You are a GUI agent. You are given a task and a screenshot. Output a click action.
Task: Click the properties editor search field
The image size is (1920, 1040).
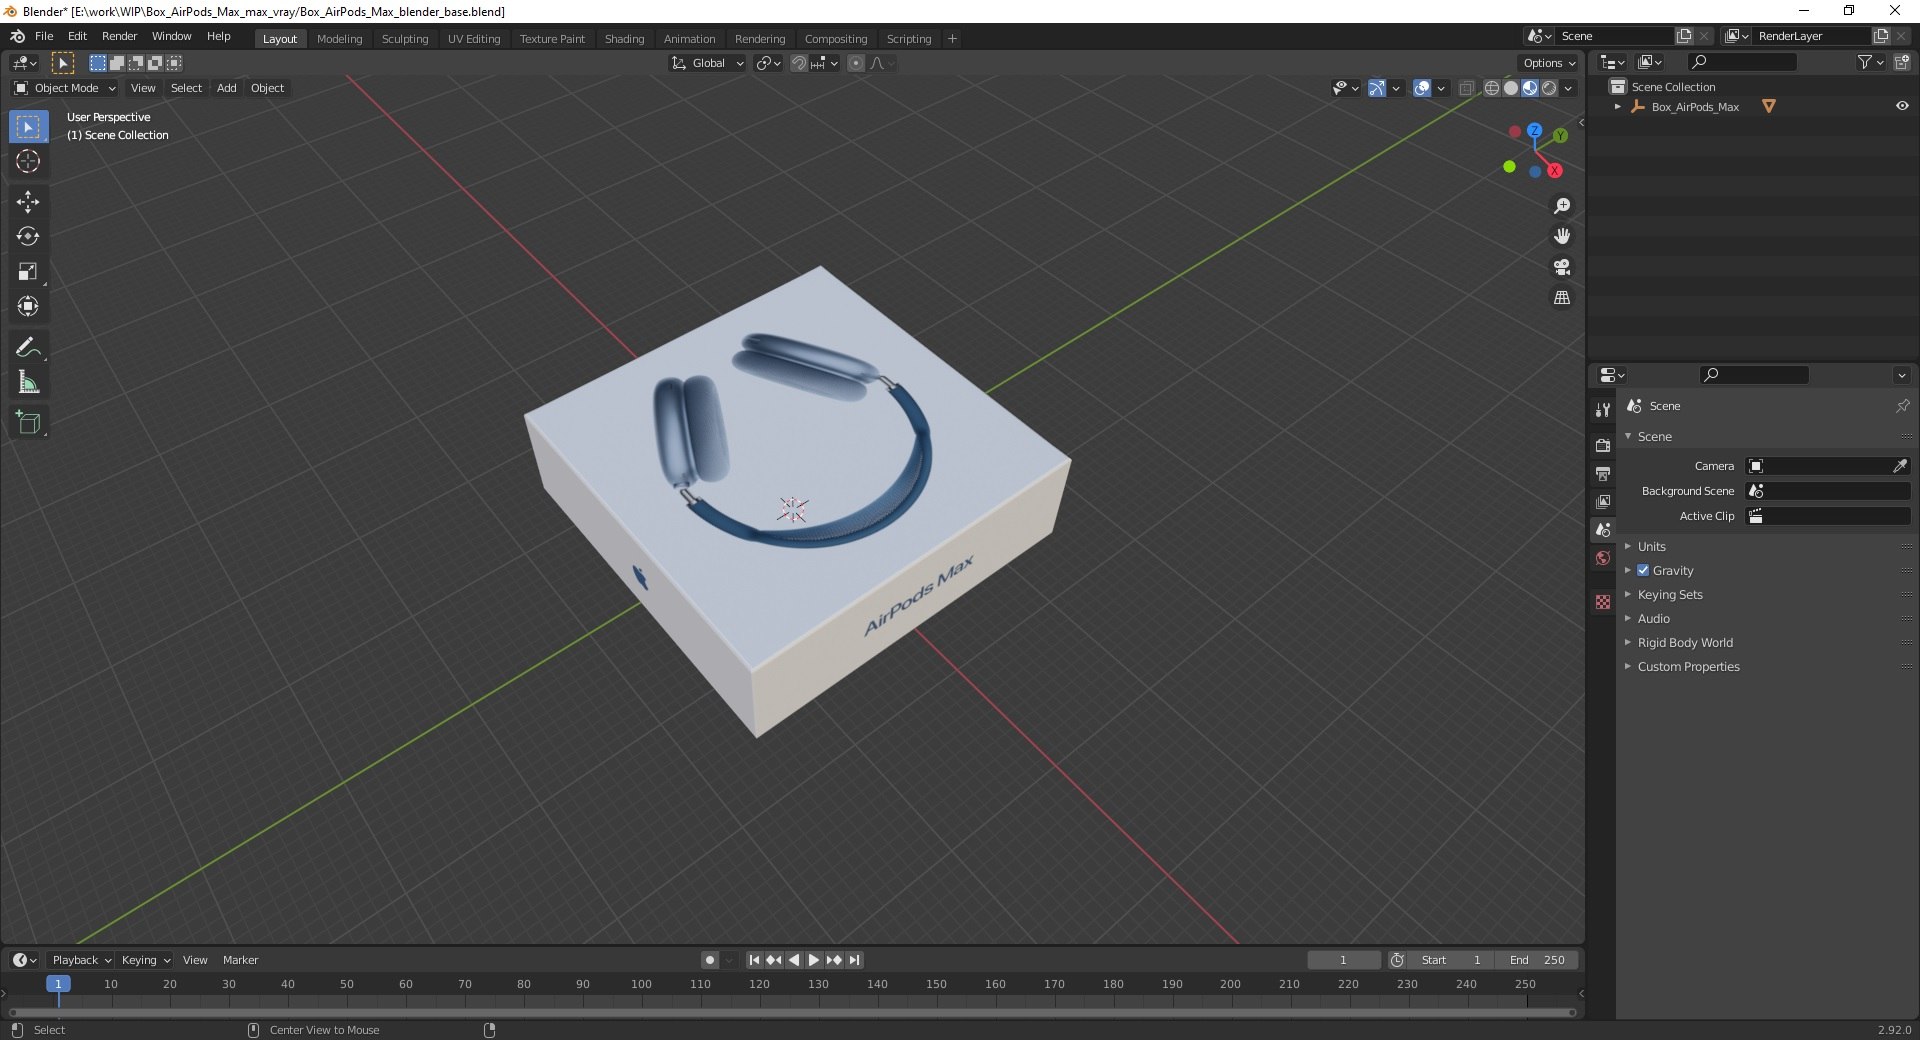pyautogui.click(x=1755, y=375)
